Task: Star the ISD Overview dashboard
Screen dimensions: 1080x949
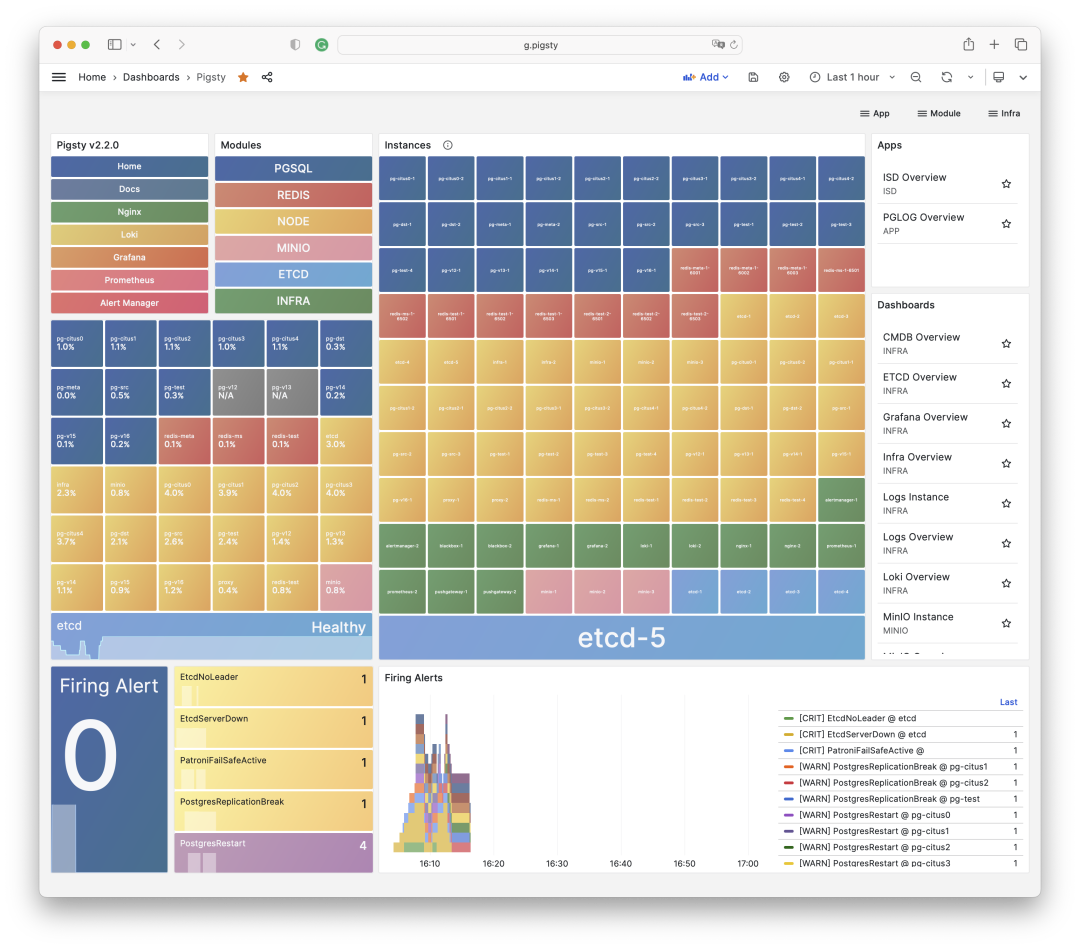Action: coord(1006,184)
